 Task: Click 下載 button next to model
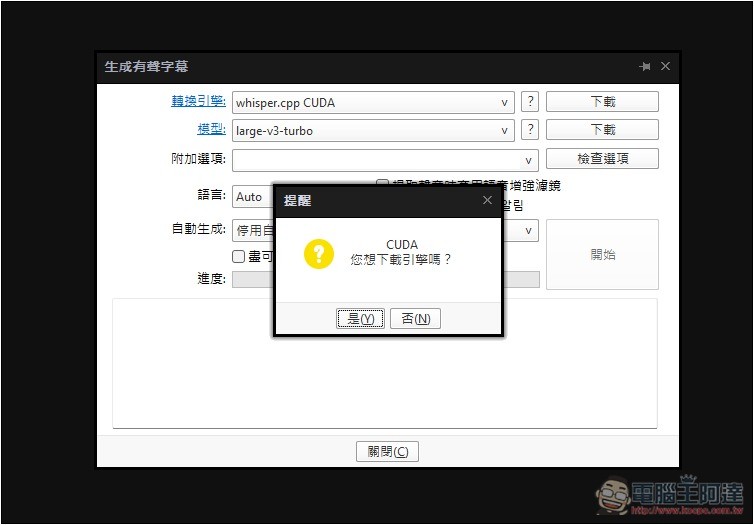point(603,129)
